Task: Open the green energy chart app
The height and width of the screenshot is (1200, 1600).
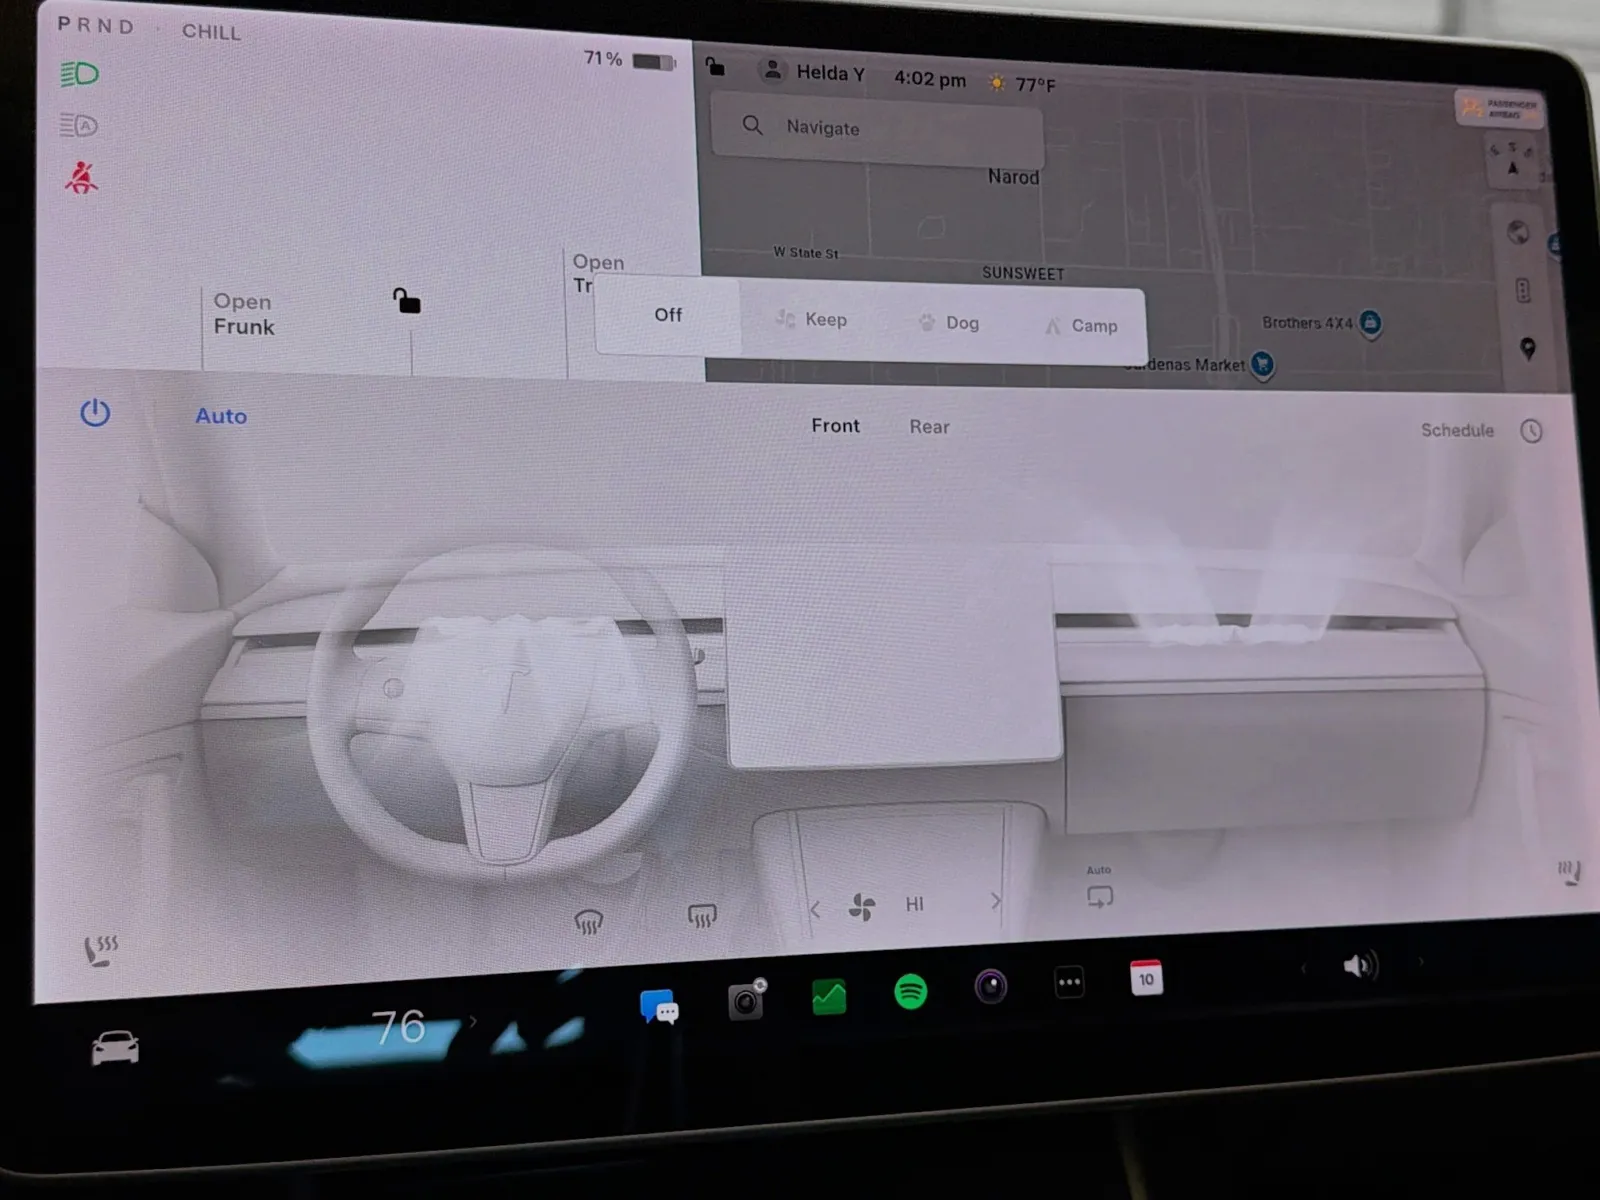Action: (829, 996)
